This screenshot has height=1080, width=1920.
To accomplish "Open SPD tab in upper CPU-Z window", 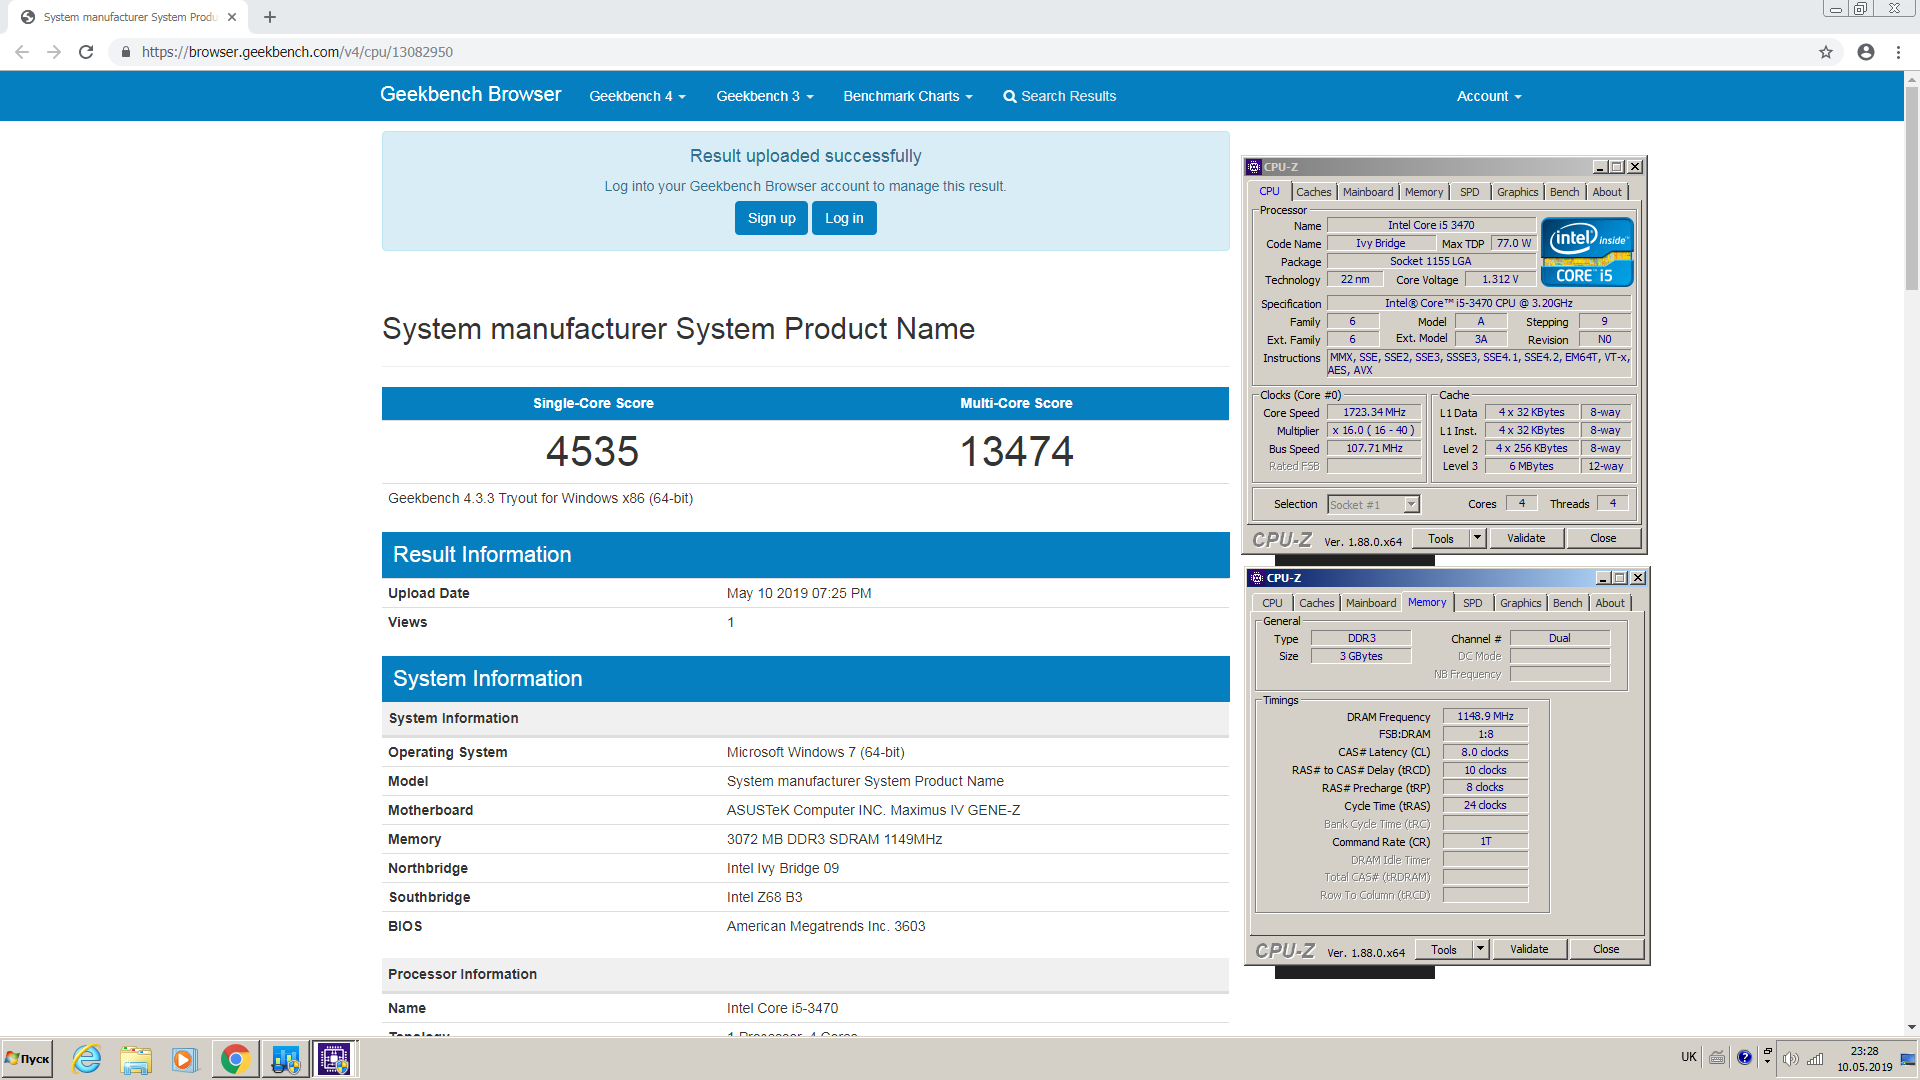I will click(1469, 192).
